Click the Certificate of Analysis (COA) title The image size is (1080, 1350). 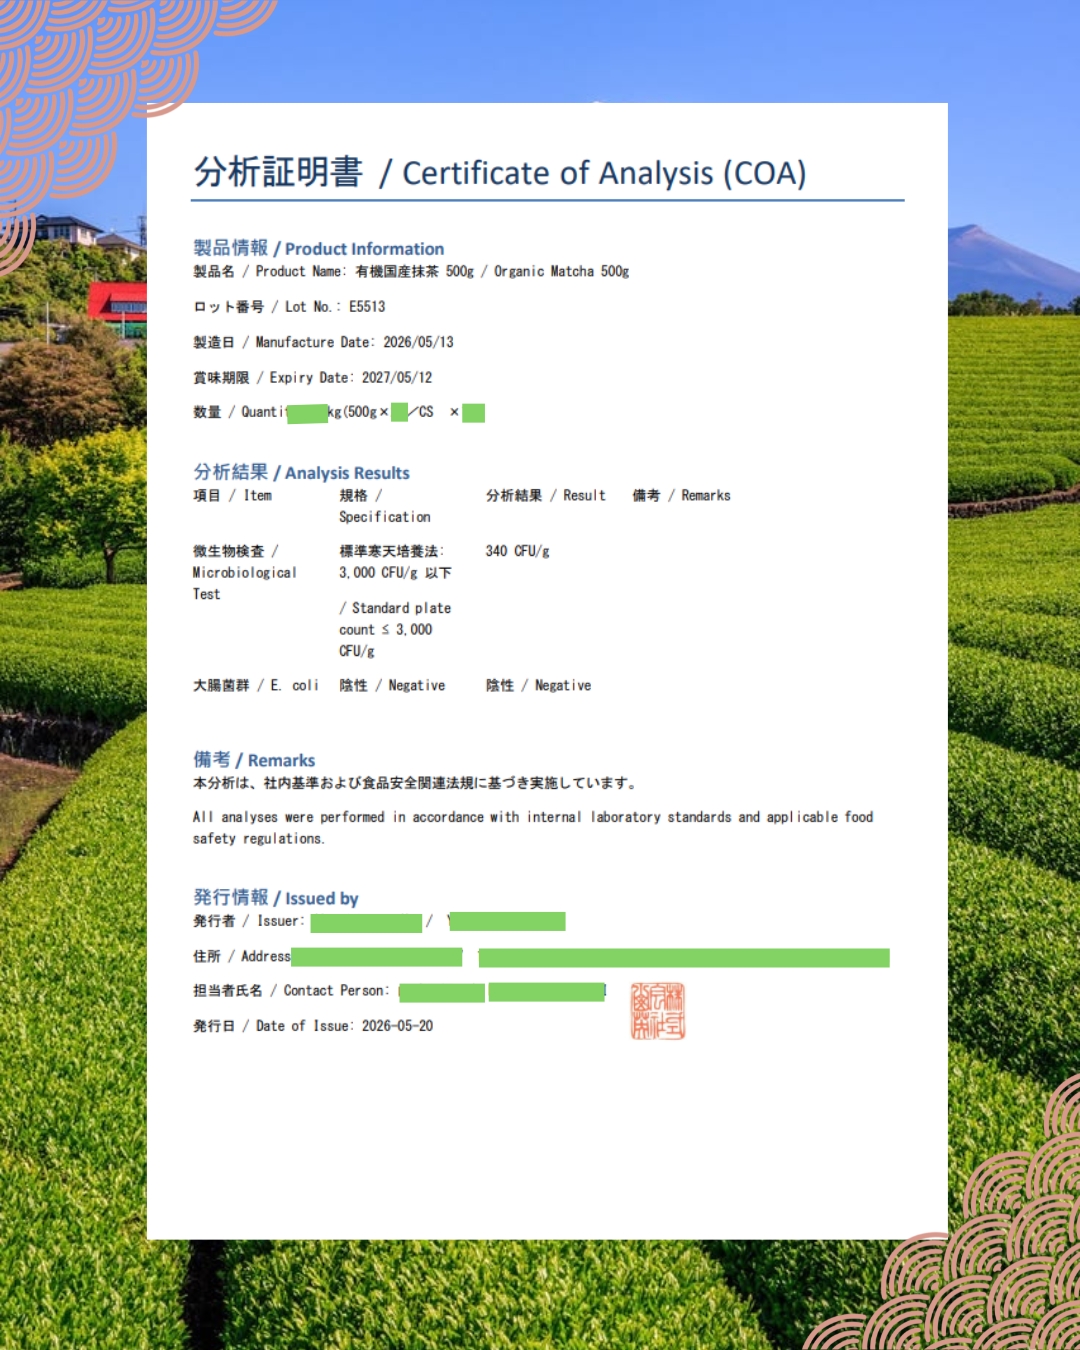pyautogui.click(x=500, y=172)
